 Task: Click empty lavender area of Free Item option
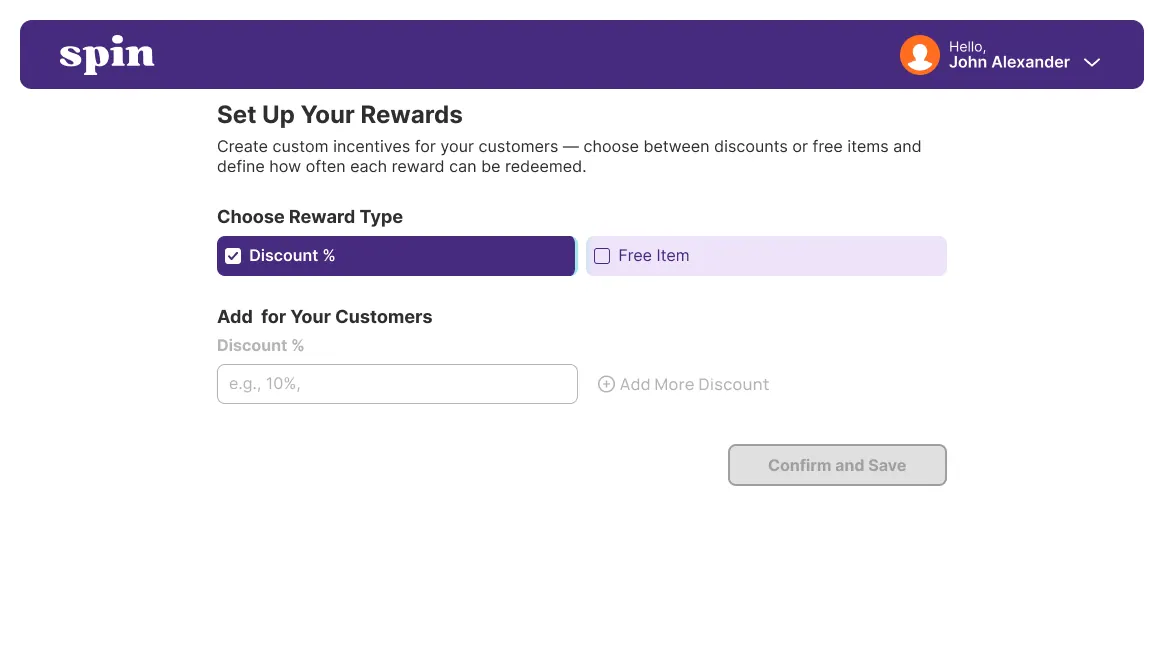click(817, 256)
